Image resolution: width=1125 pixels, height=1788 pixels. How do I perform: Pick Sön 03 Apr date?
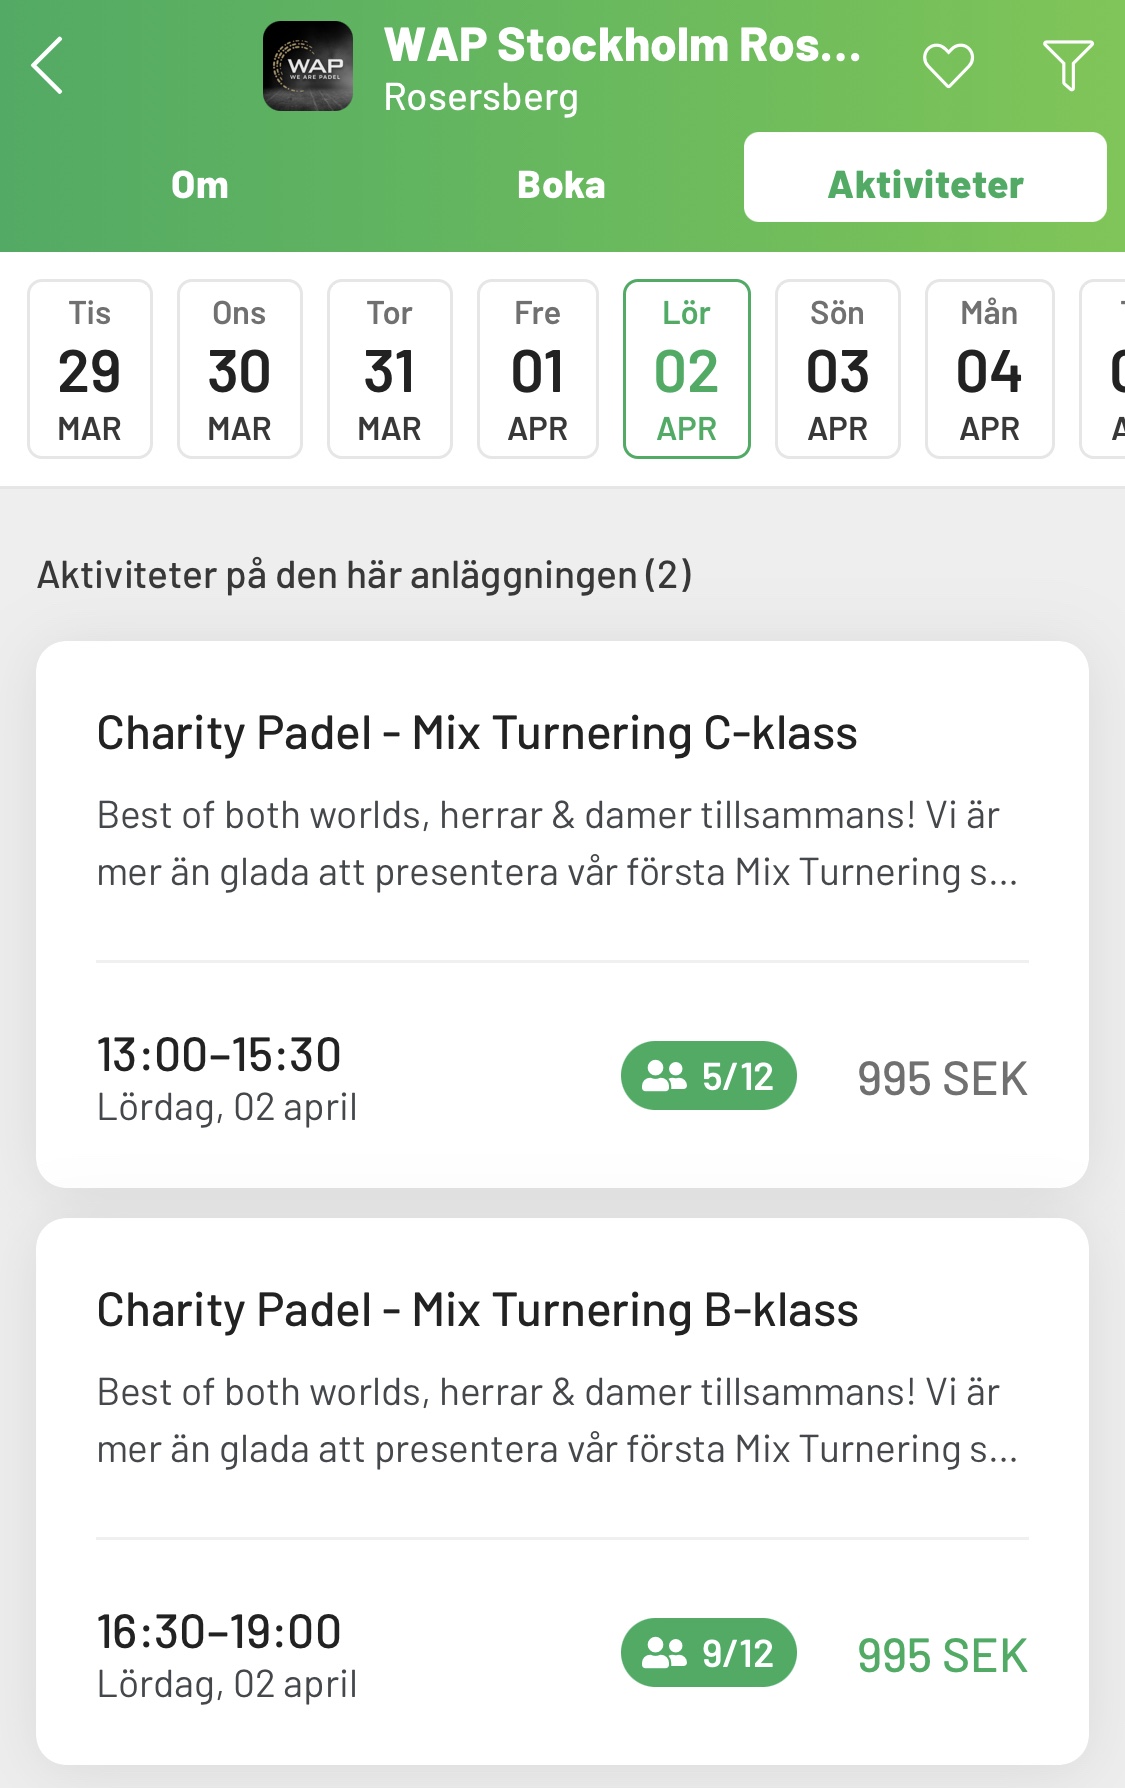838,369
